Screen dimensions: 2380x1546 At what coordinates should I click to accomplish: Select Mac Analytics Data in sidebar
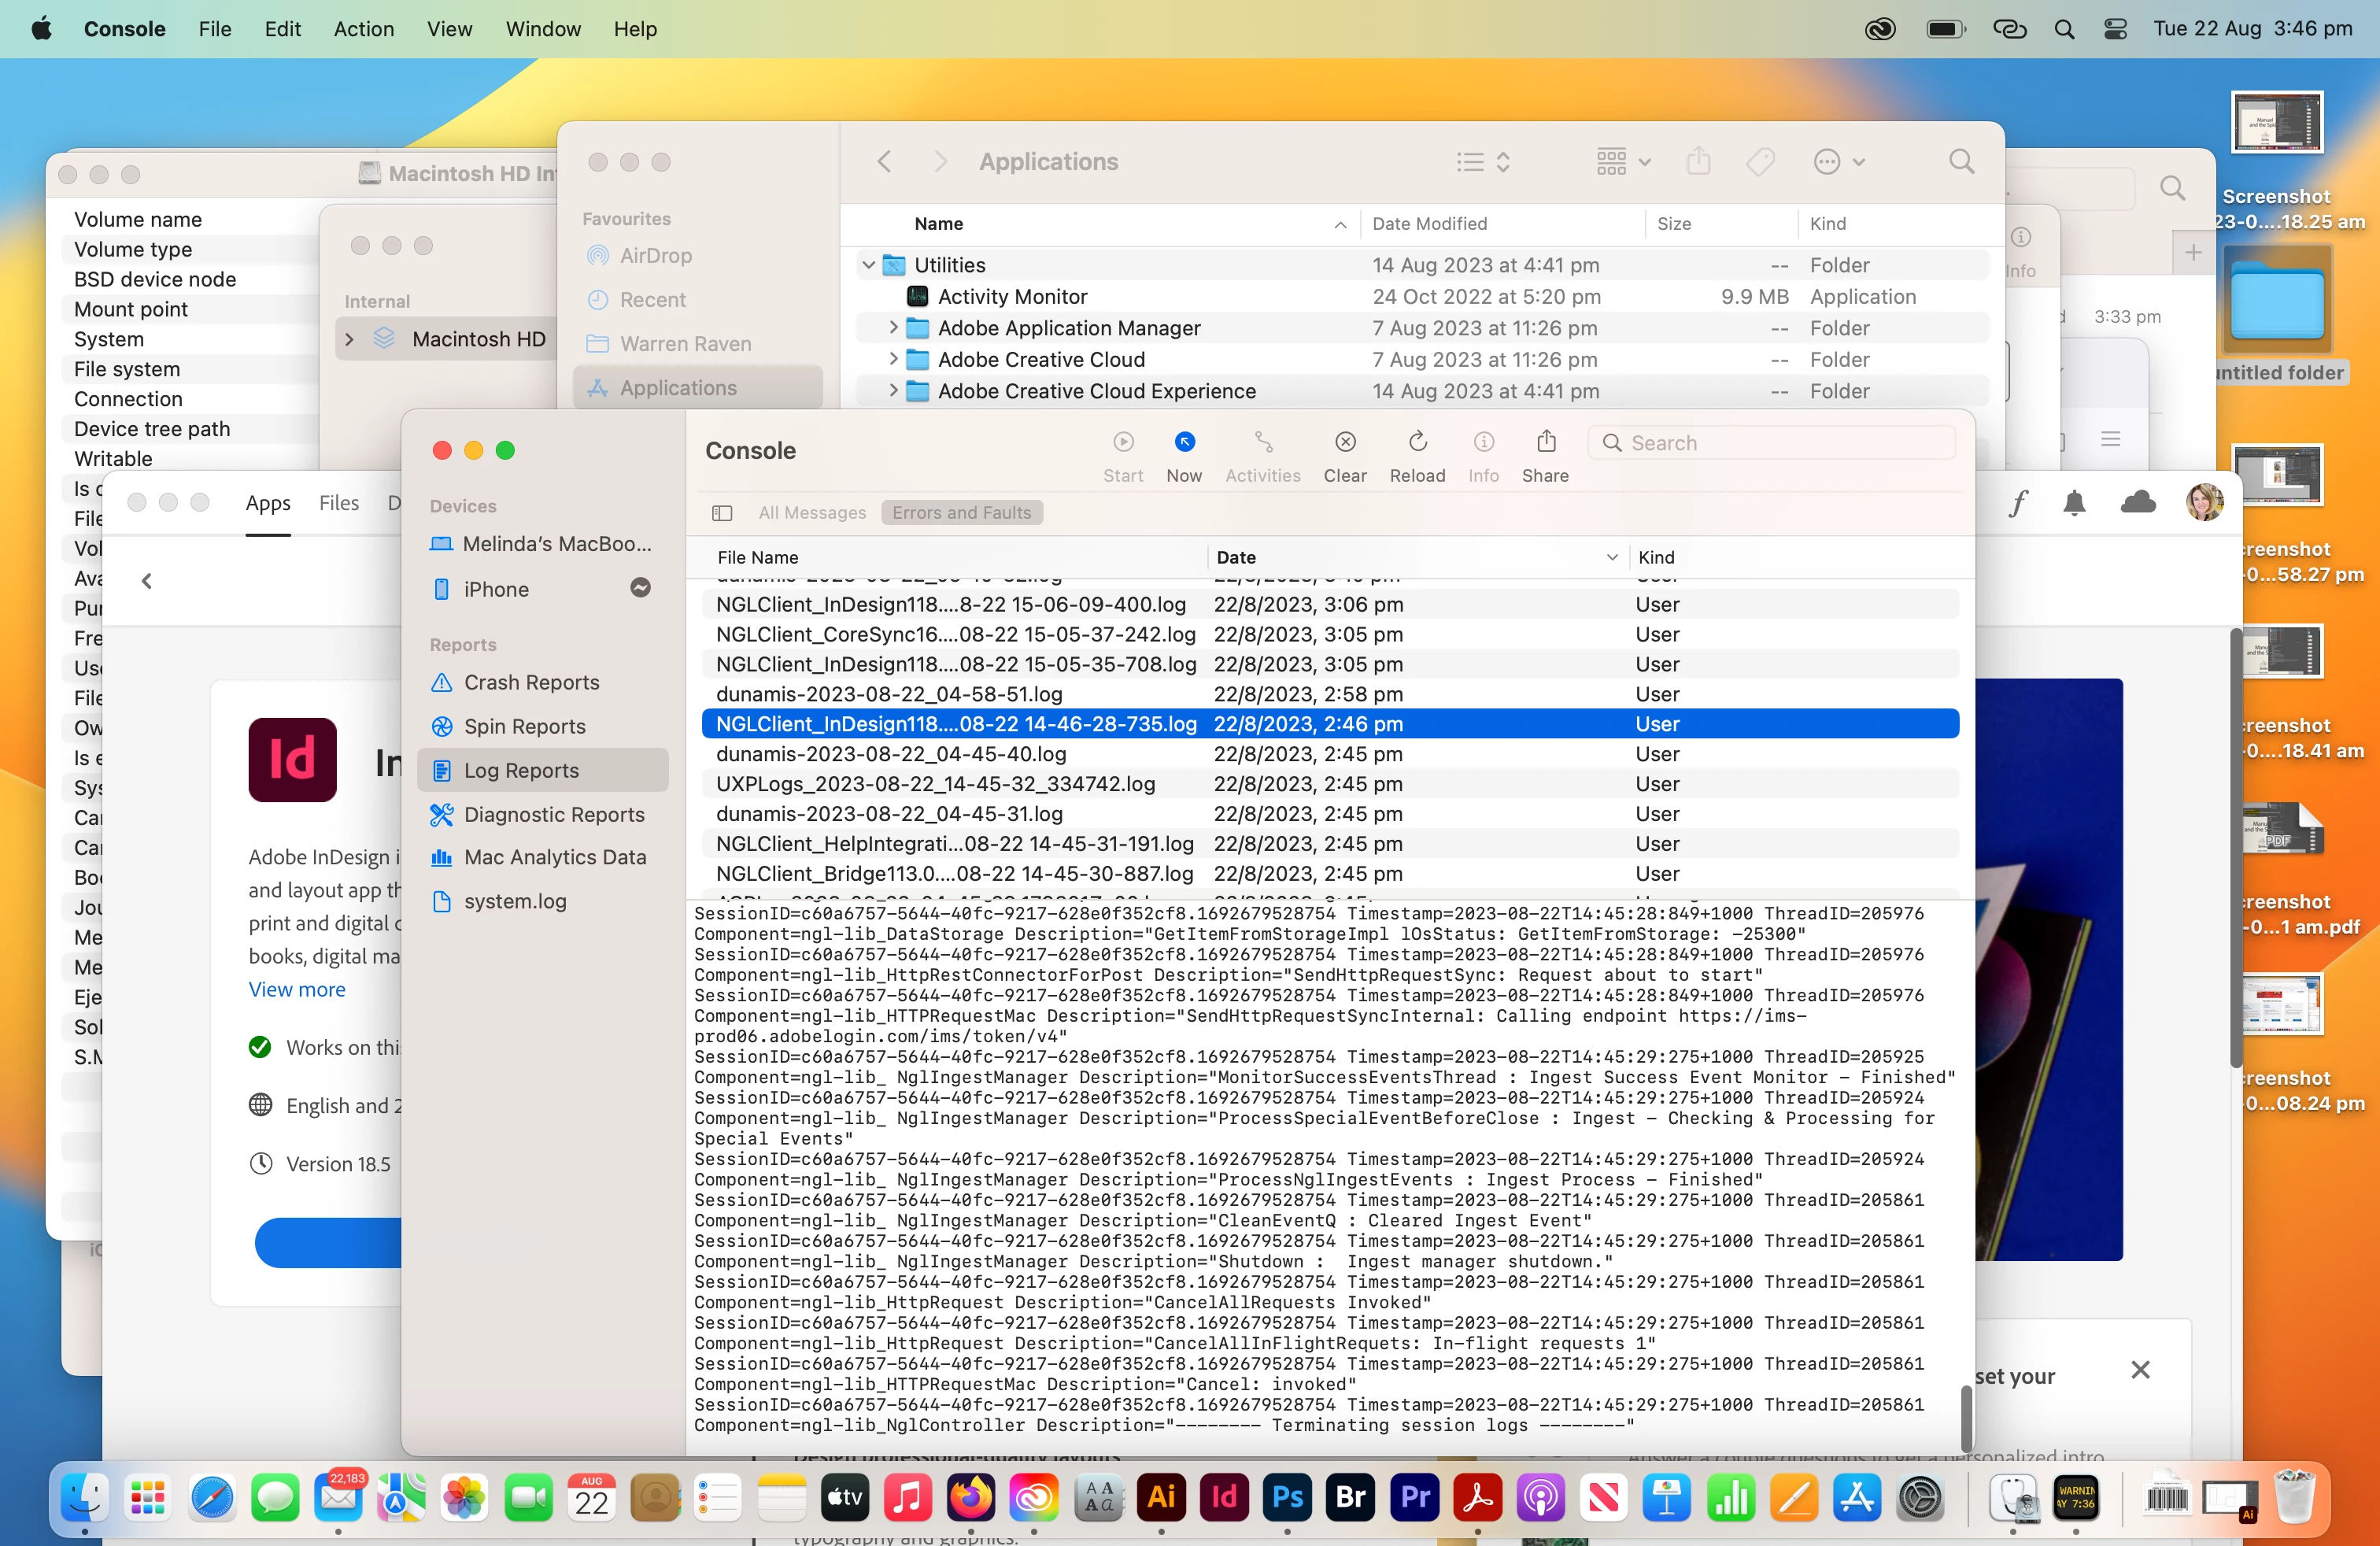point(554,857)
